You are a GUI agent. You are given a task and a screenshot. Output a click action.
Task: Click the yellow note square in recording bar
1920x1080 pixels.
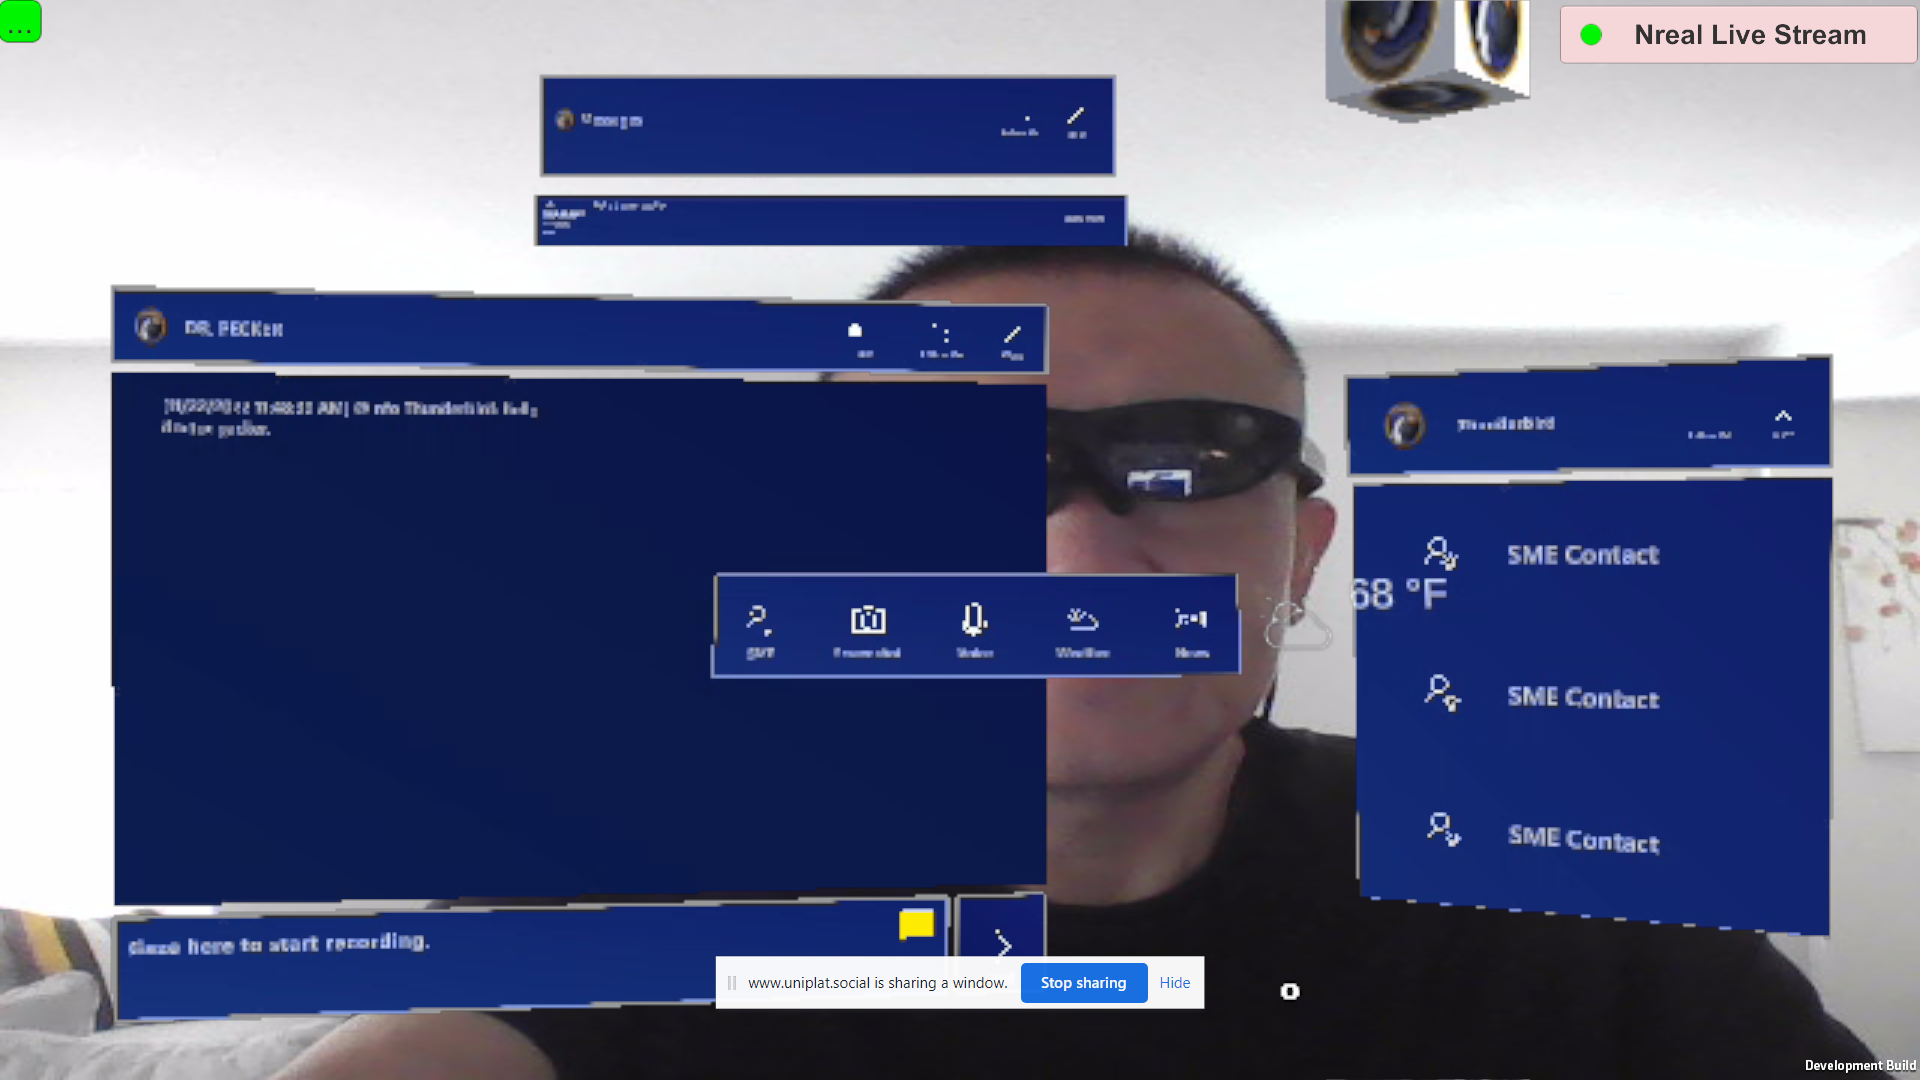click(x=916, y=924)
